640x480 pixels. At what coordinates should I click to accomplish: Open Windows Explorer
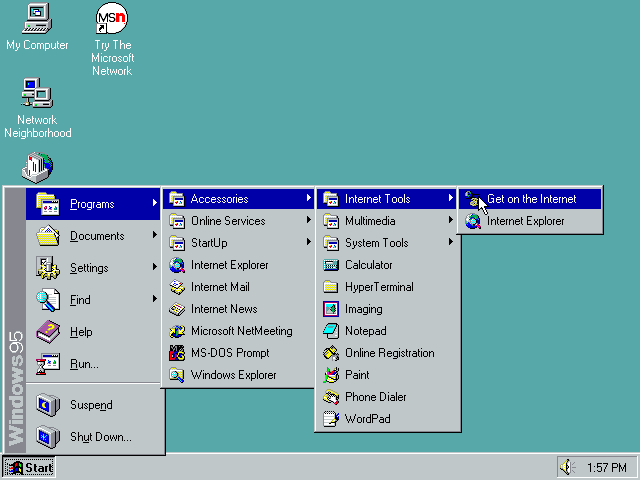coord(238,375)
